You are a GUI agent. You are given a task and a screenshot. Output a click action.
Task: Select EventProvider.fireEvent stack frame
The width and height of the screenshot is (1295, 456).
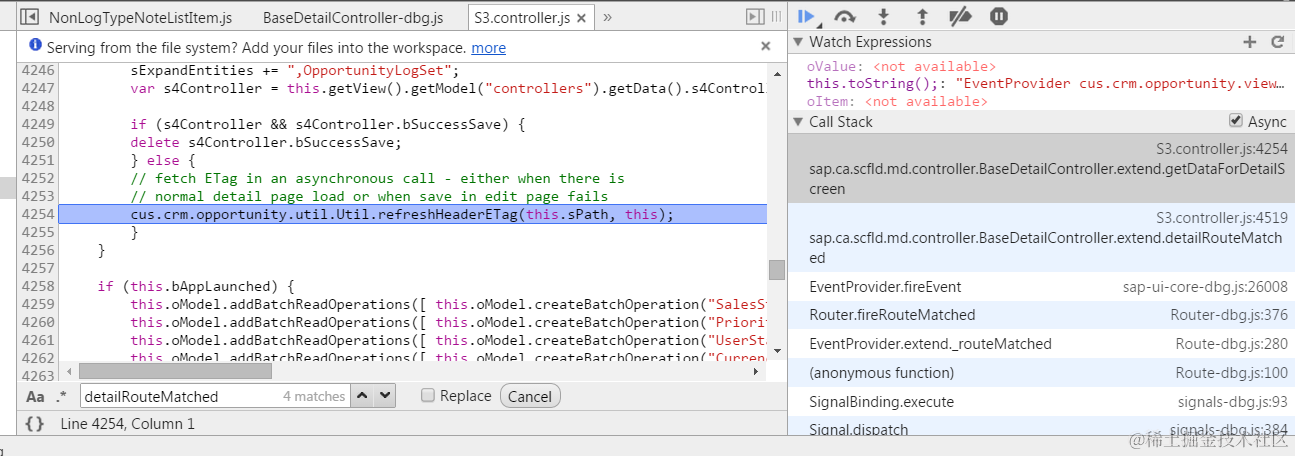(x=1041, y=287)
